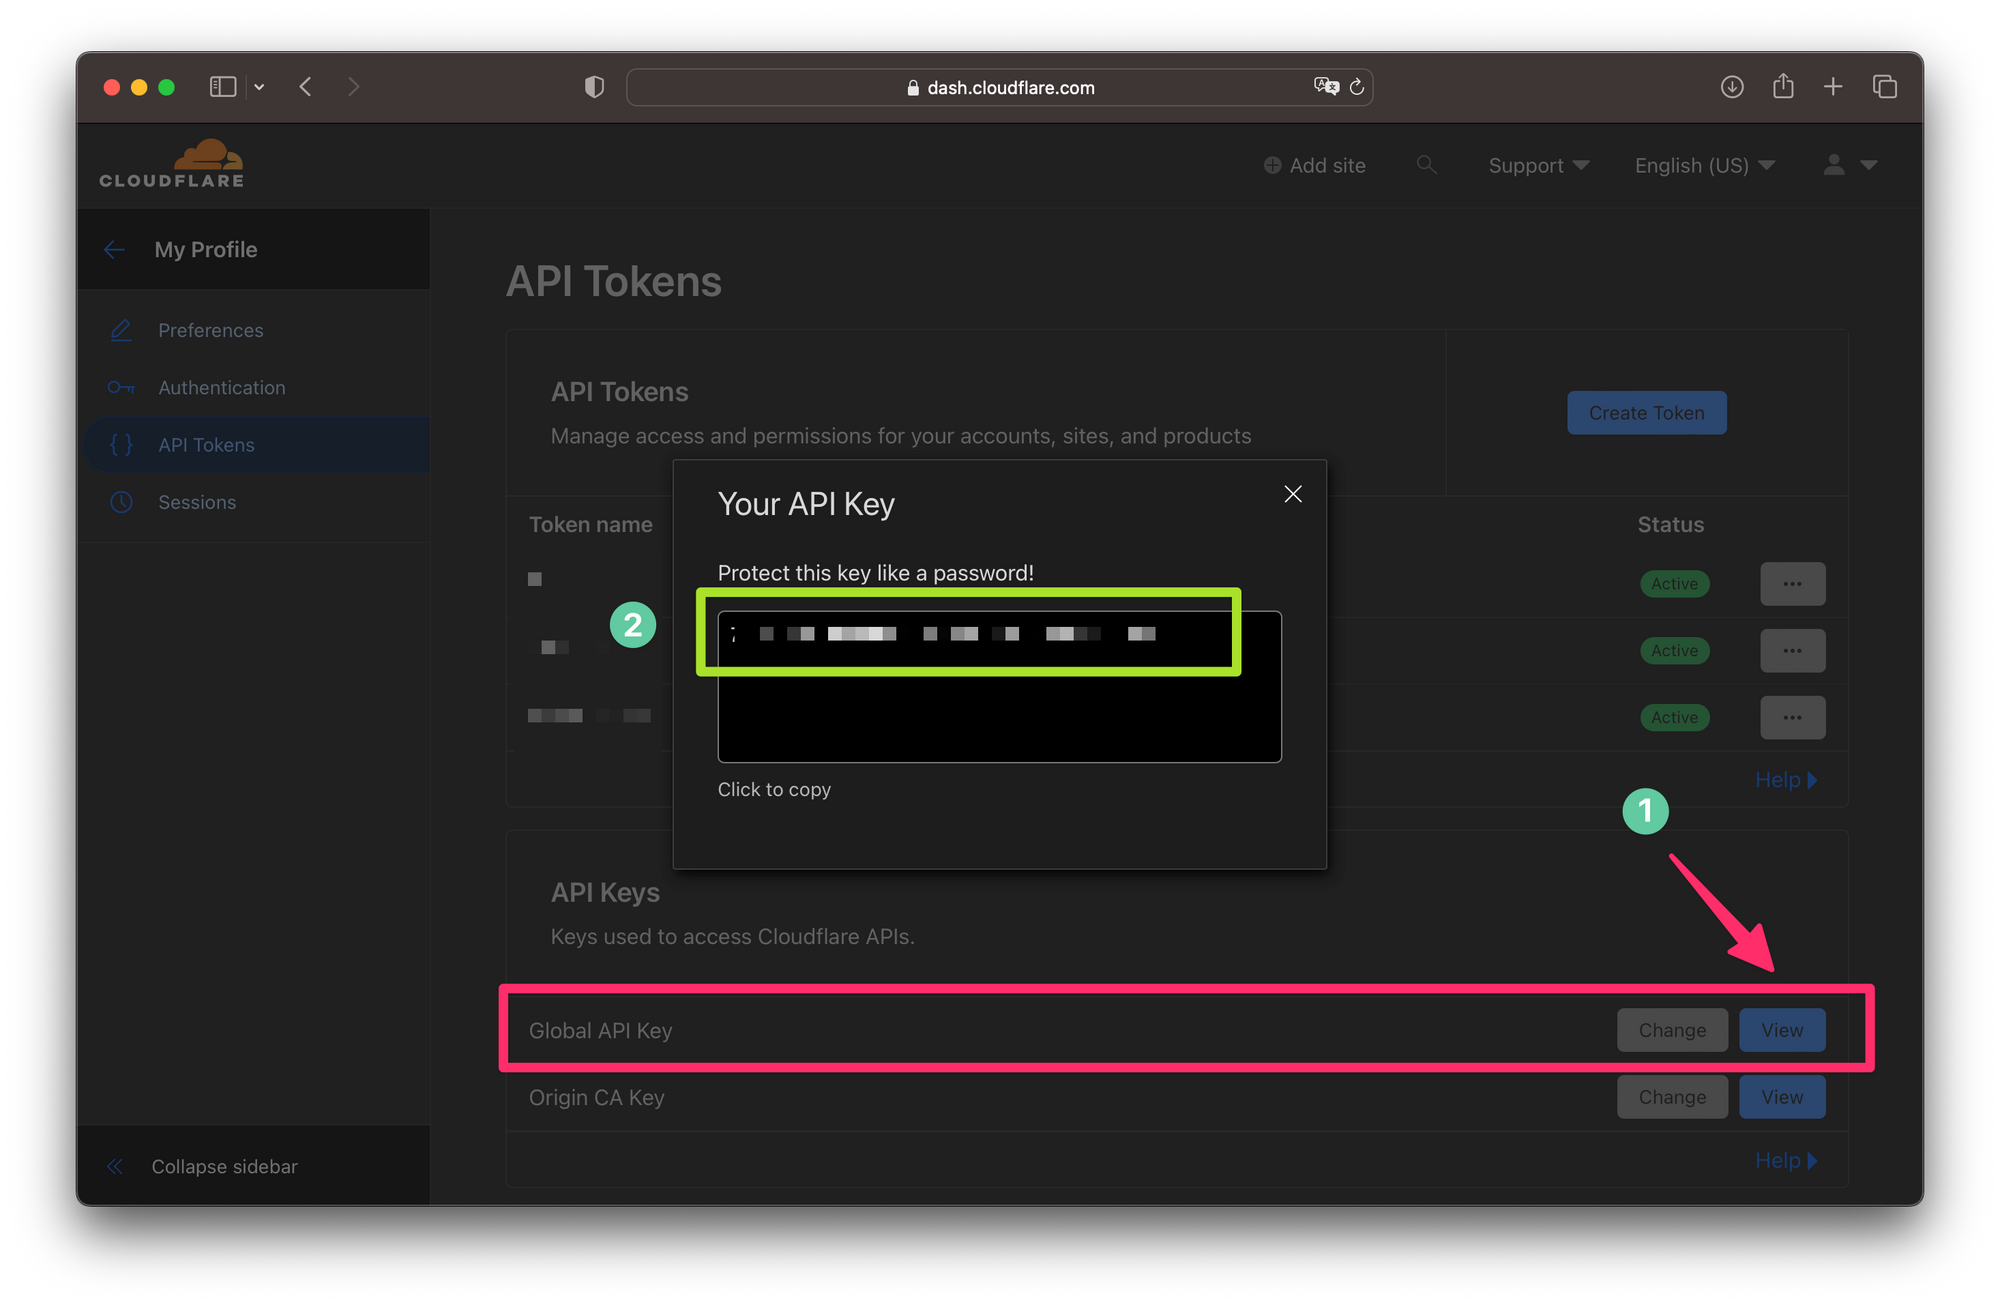Image resolution: width=2000 pixels, height=1307 pixels.
Task: Click the privacy shield icon
Action: pyautogui.click(x=594, y=87)
